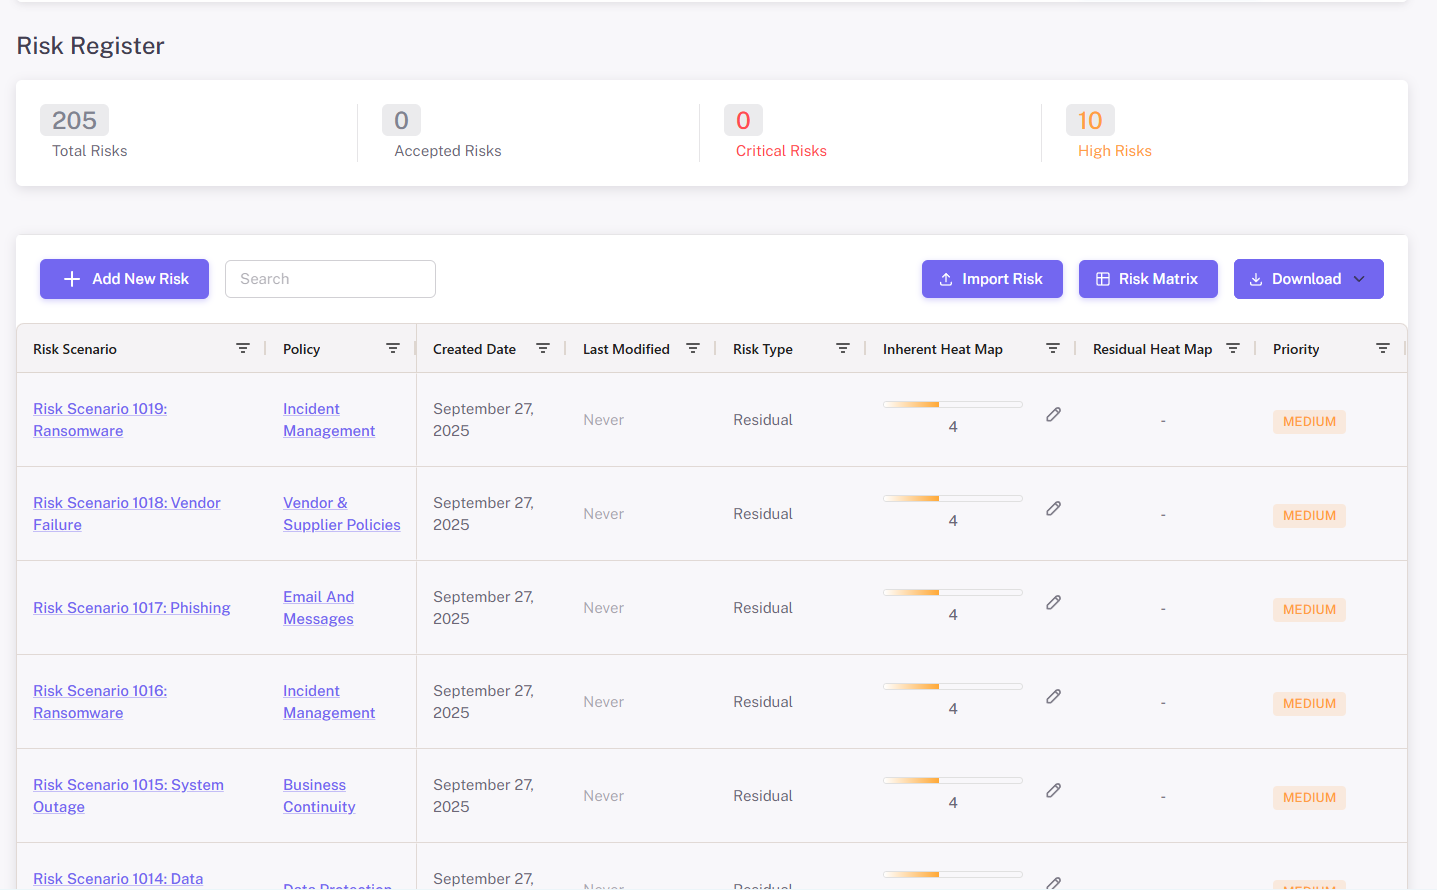The height and width of the screenshot is (890, 1437).
Task: Click the filter icon in Risk Scenario column
Action: (243, 349)
